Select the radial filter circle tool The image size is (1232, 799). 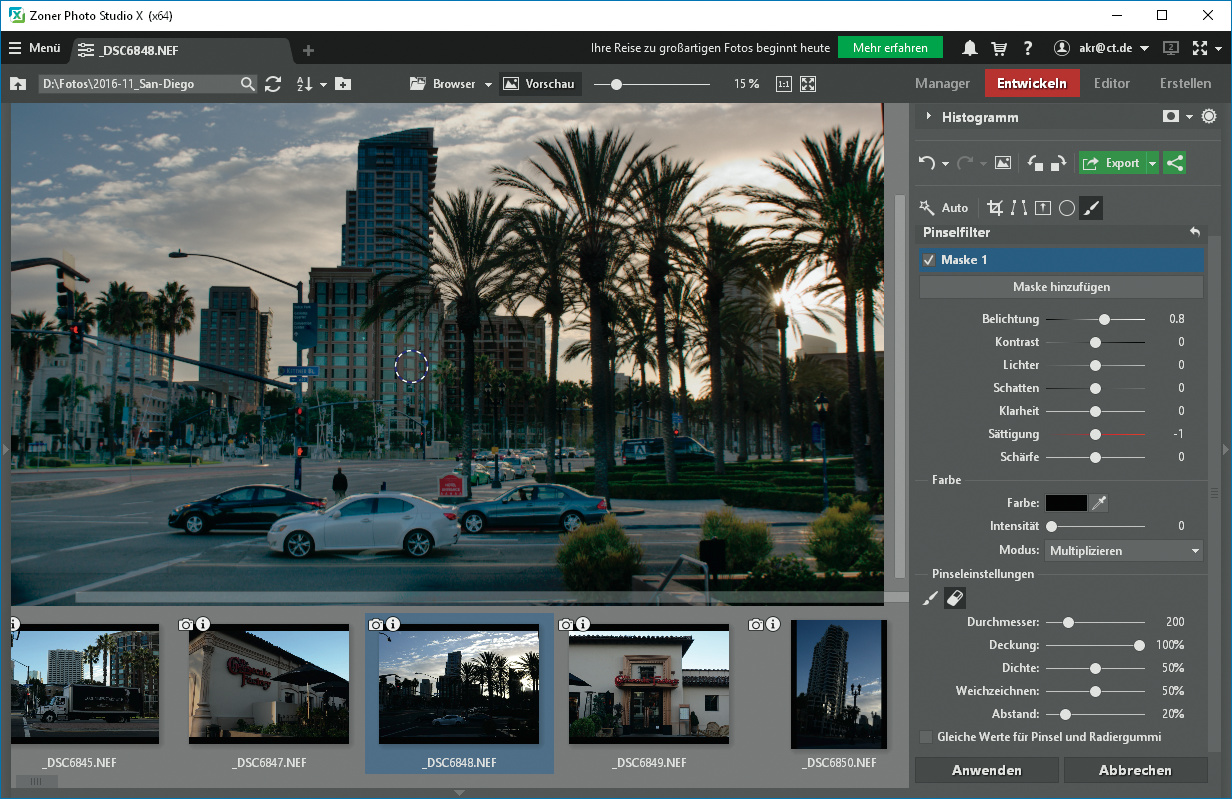pos(1067,208)
